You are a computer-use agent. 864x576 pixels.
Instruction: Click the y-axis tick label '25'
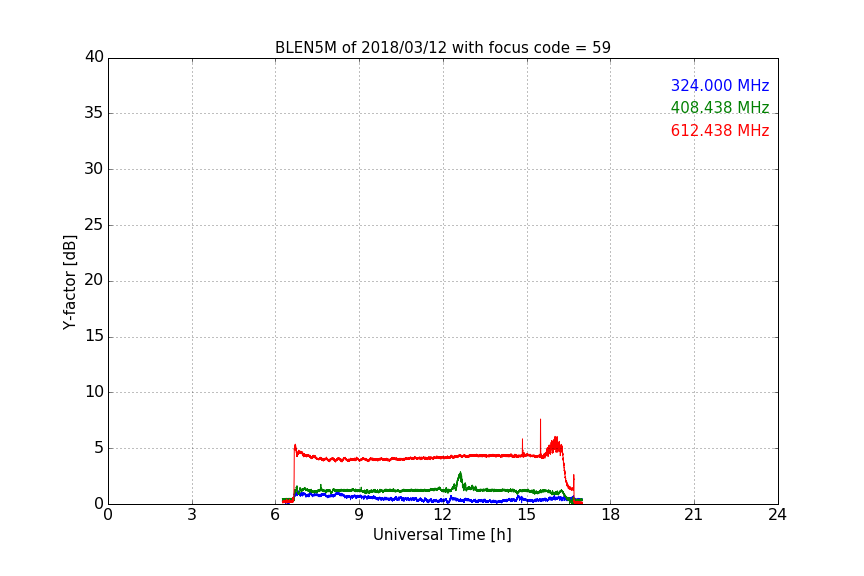94,224
